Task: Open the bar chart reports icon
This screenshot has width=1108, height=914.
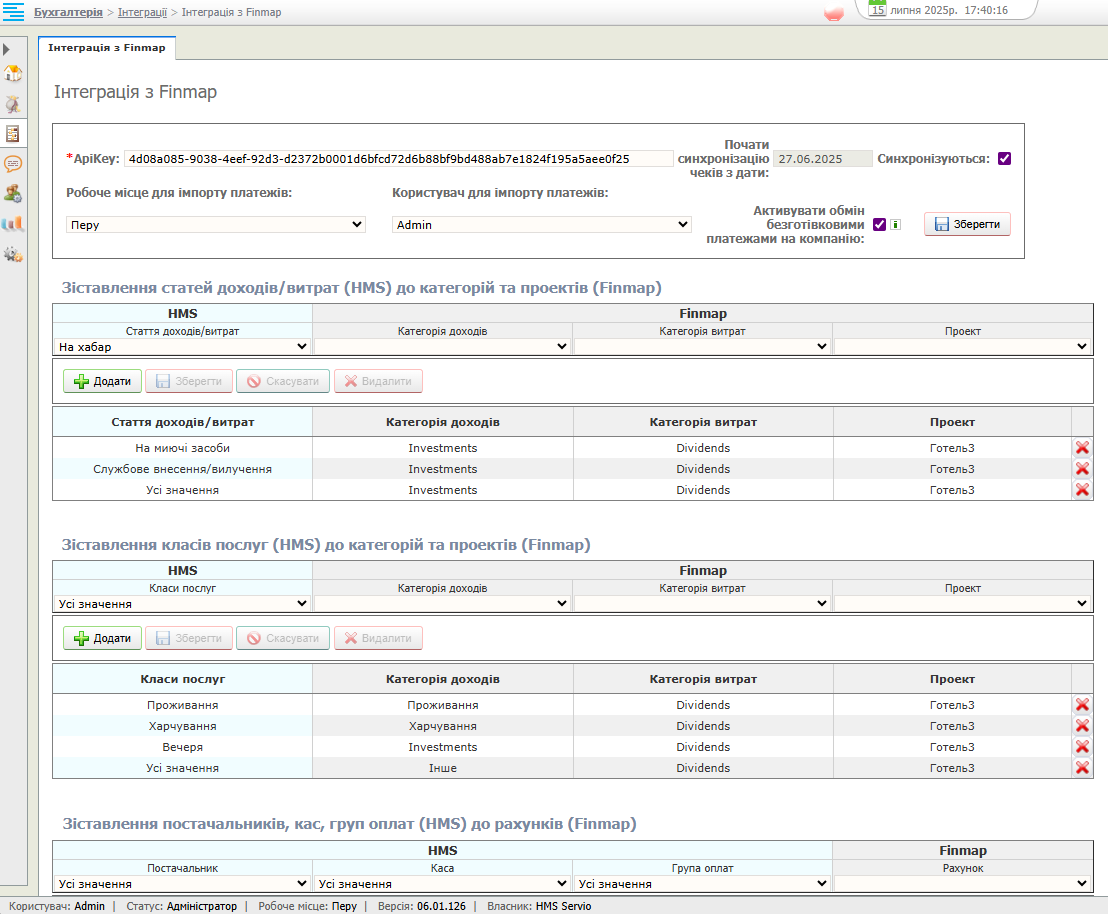Action: pos(13,224)
